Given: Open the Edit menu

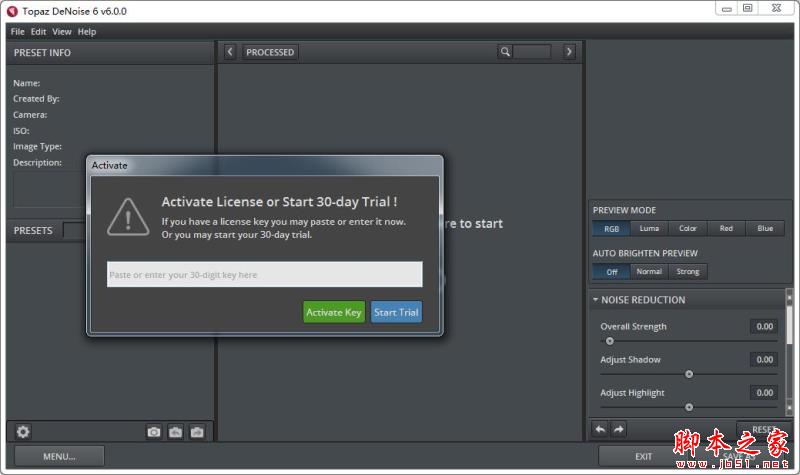Looking at the screenshot, I should [x=38, y=32].
